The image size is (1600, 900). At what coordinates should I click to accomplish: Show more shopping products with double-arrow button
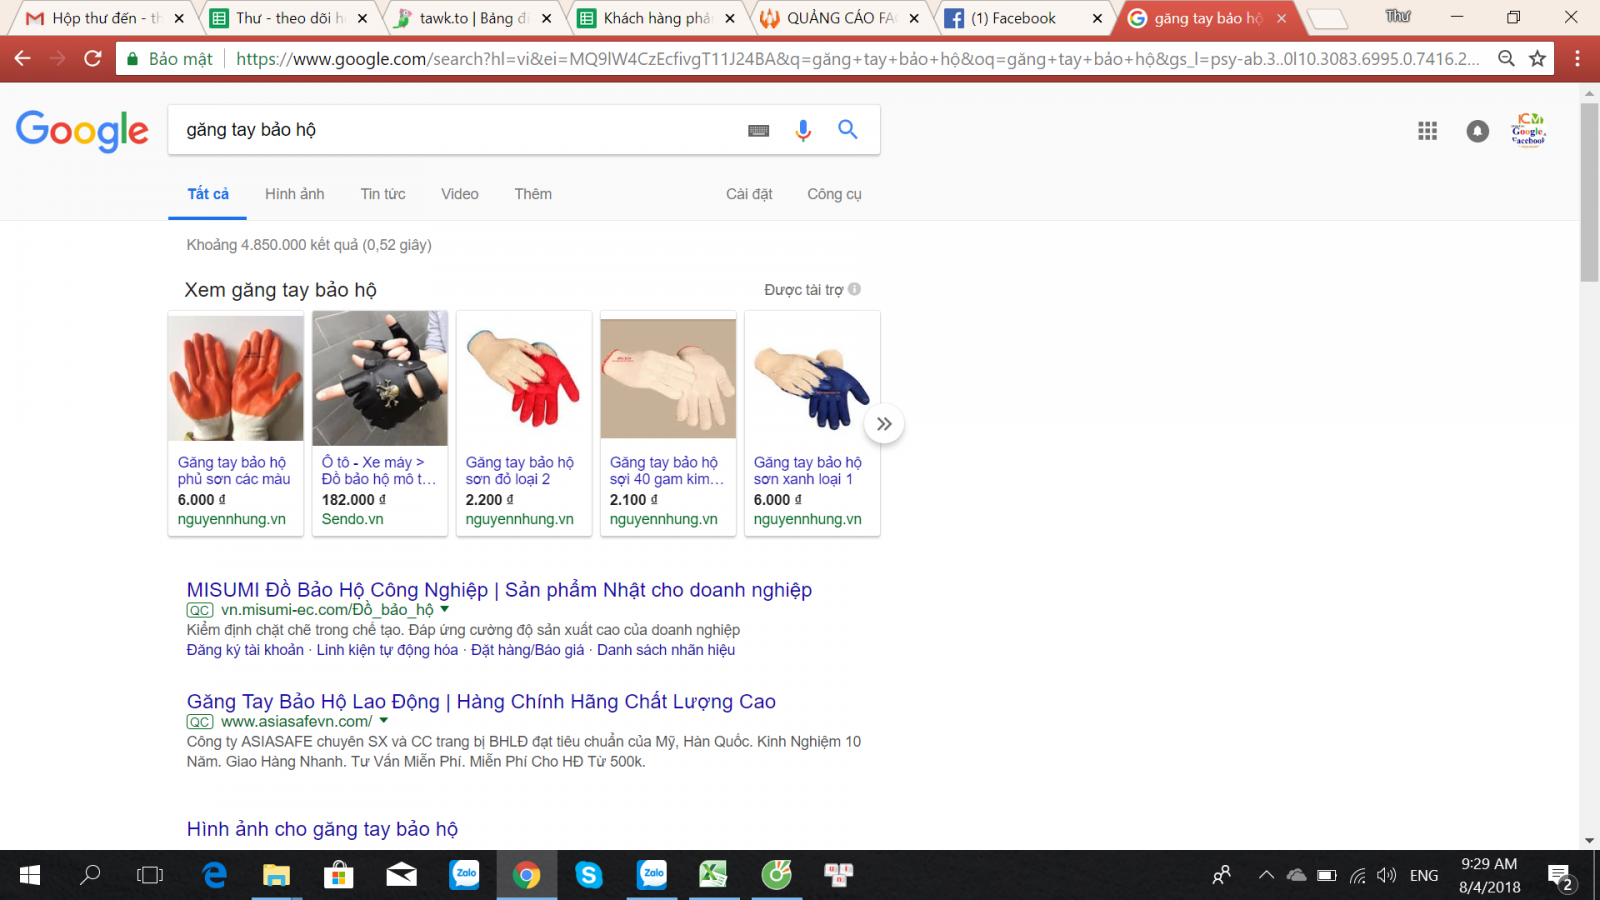pos(884,424)
